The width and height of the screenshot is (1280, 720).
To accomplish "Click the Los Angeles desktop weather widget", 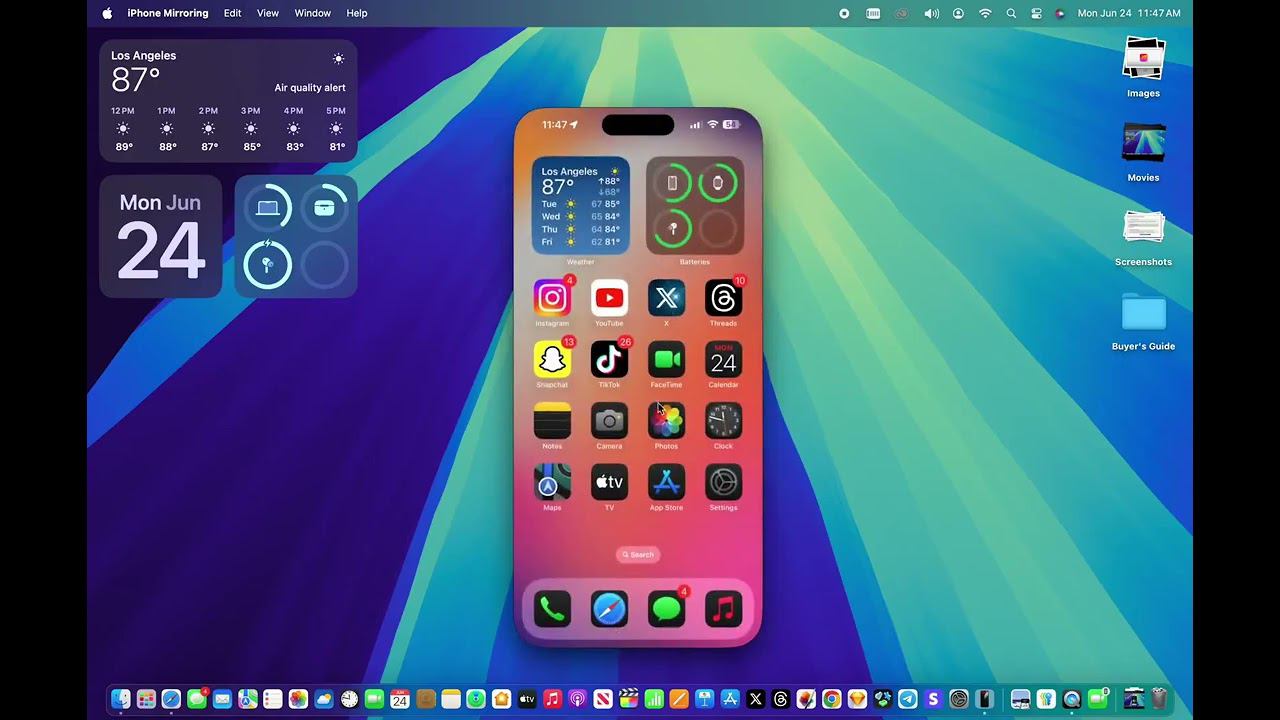I will tap(228, 101).
